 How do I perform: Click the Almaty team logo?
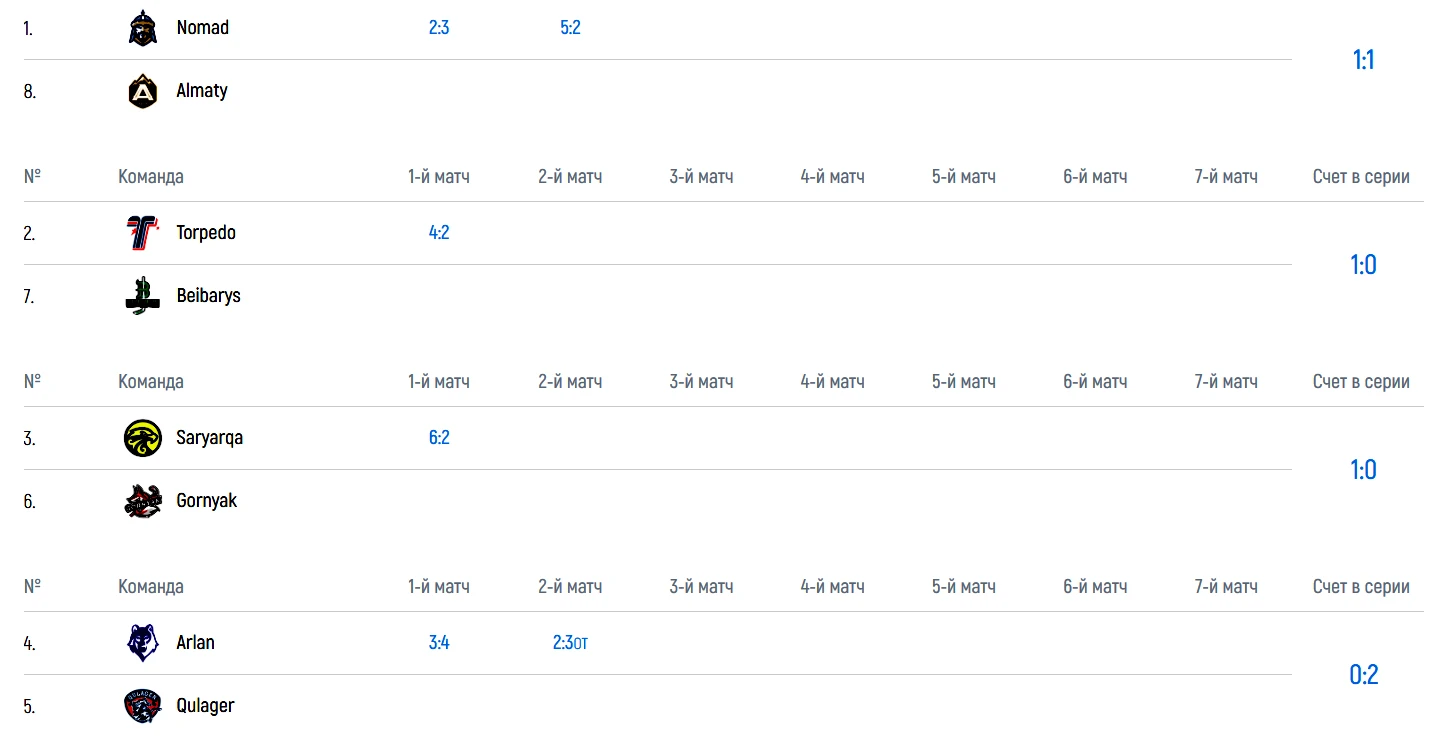143,91
